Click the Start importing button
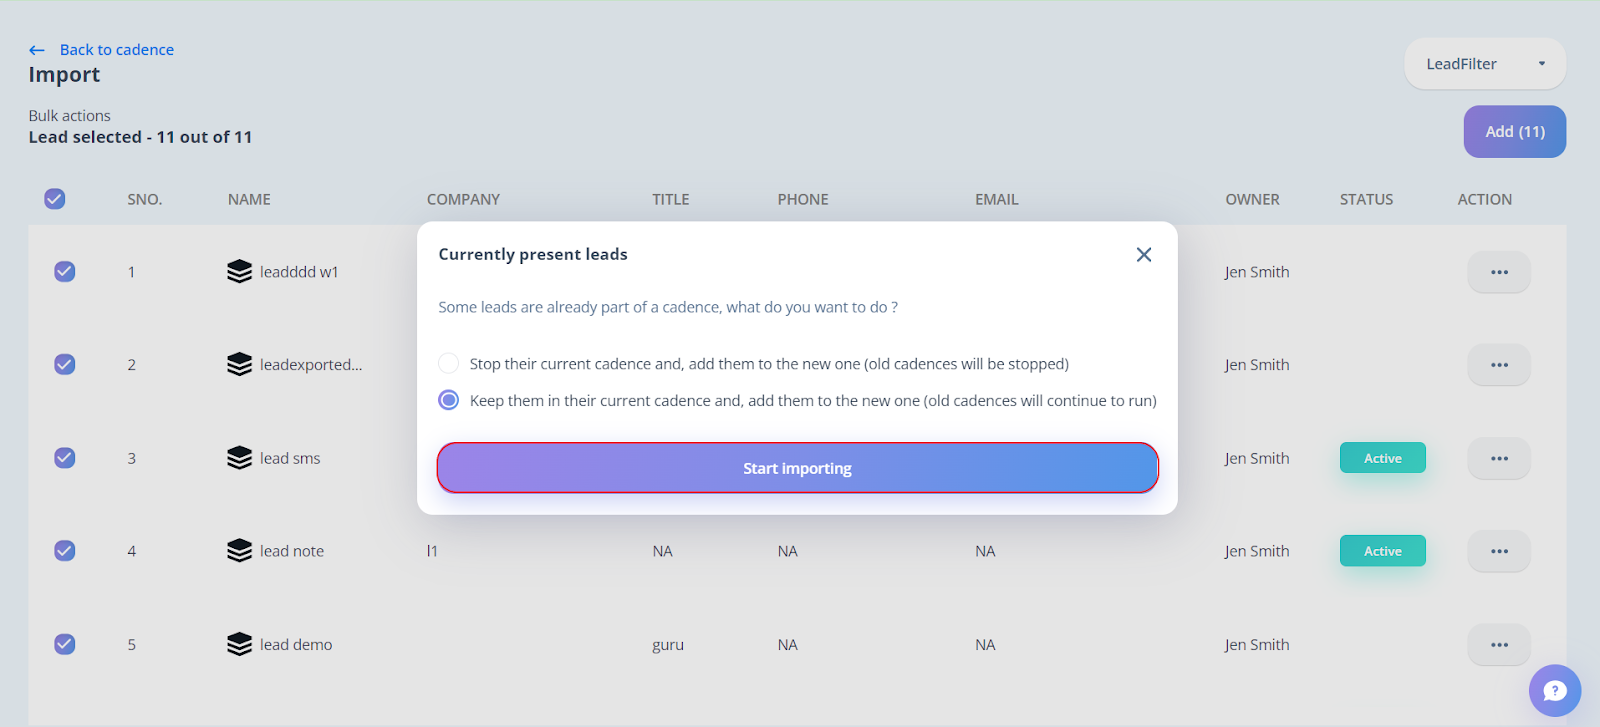Screen dimensions: 1600x727 coord(797,468)
